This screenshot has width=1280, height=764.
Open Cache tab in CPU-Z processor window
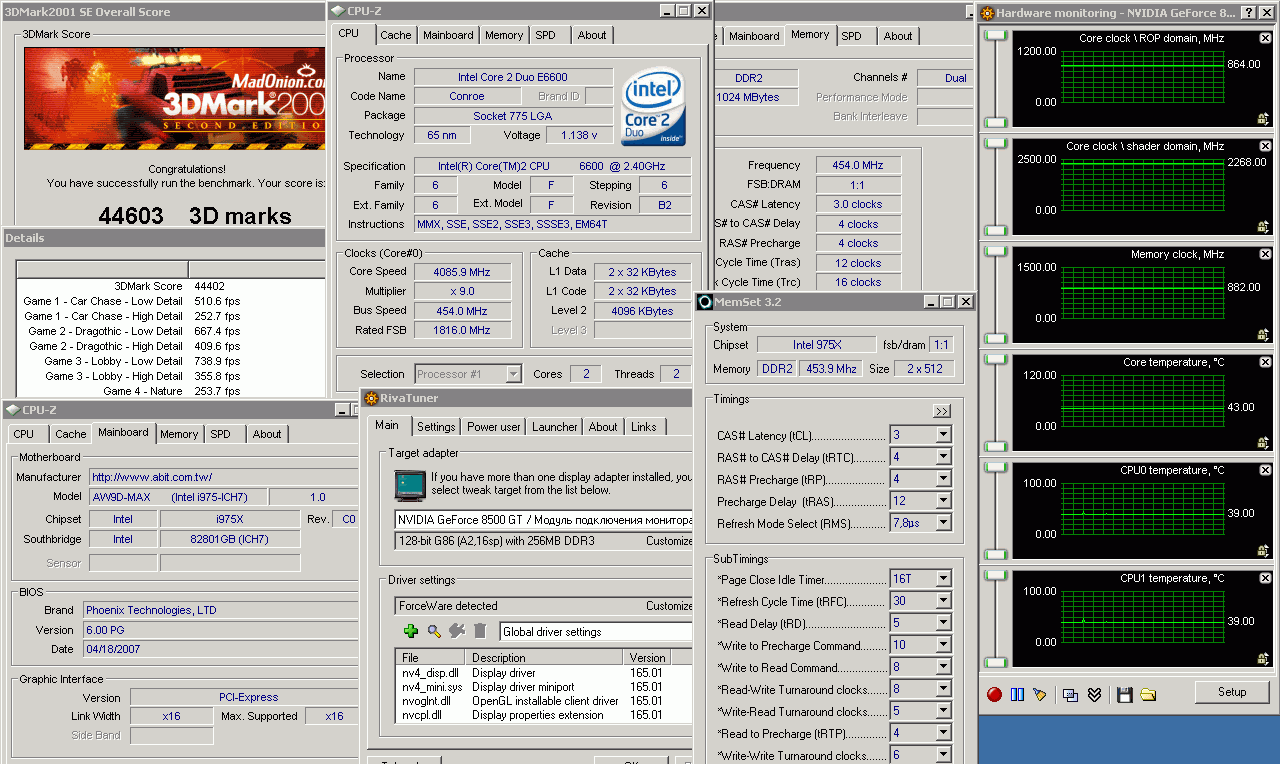pyautogui.click(x=396, y=35)
